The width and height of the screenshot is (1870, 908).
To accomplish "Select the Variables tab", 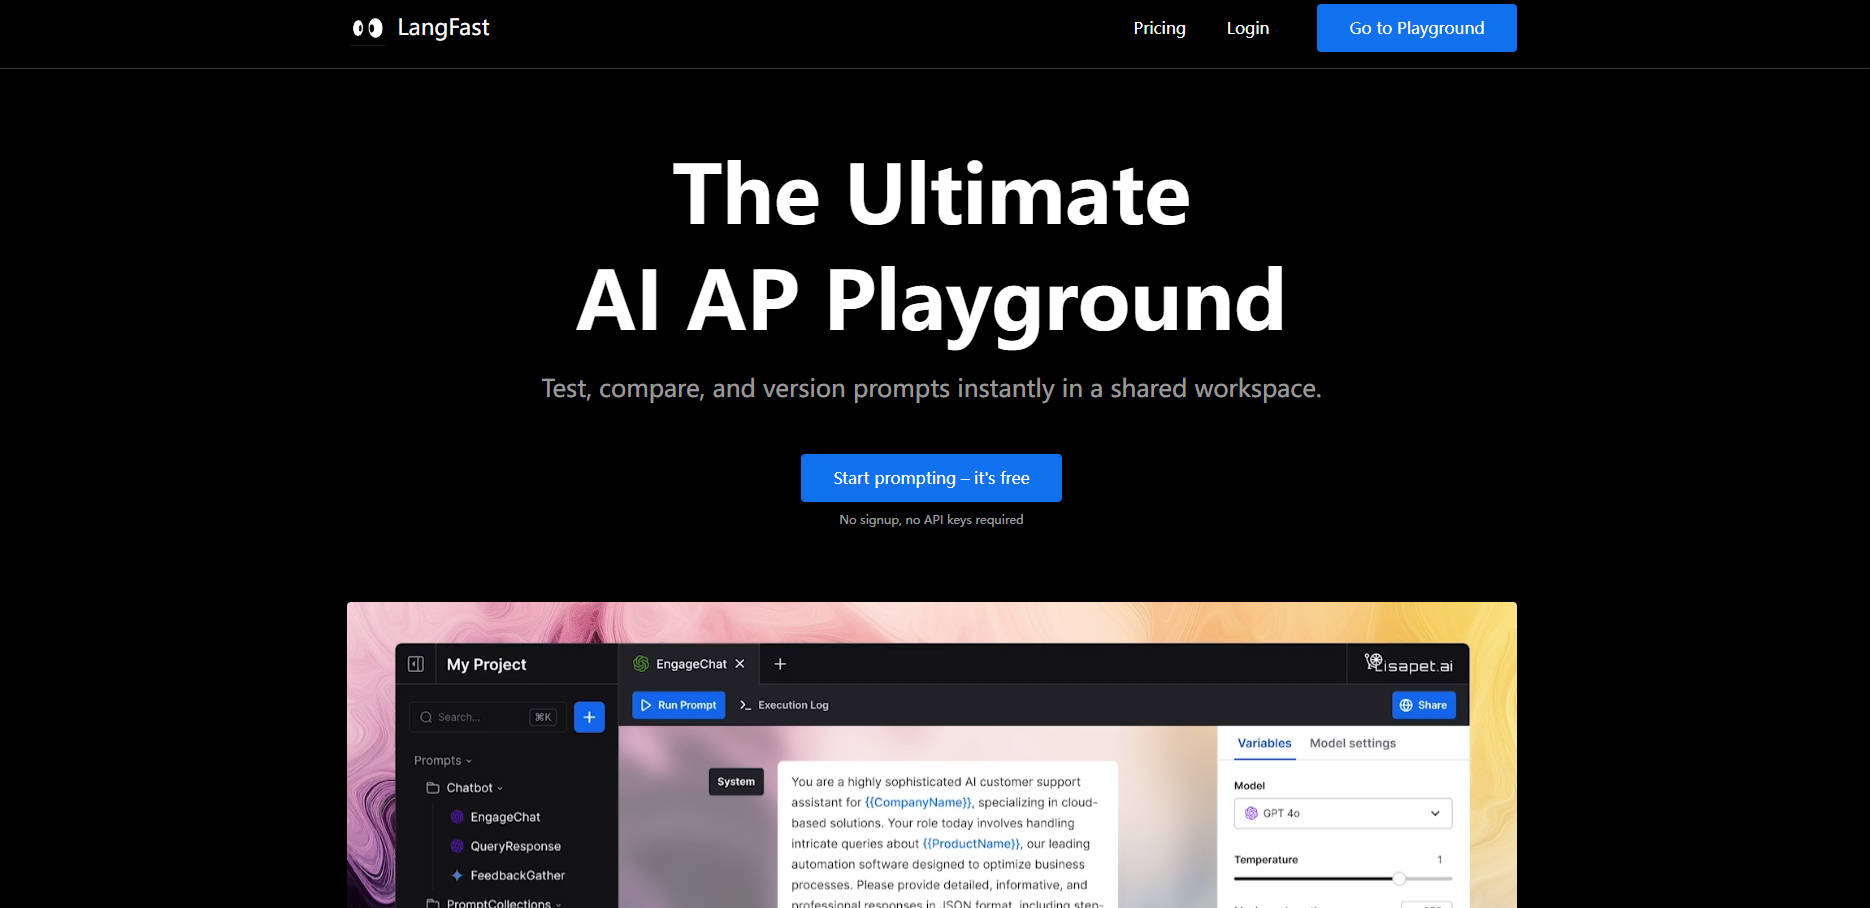I will tap(1264, 743).
